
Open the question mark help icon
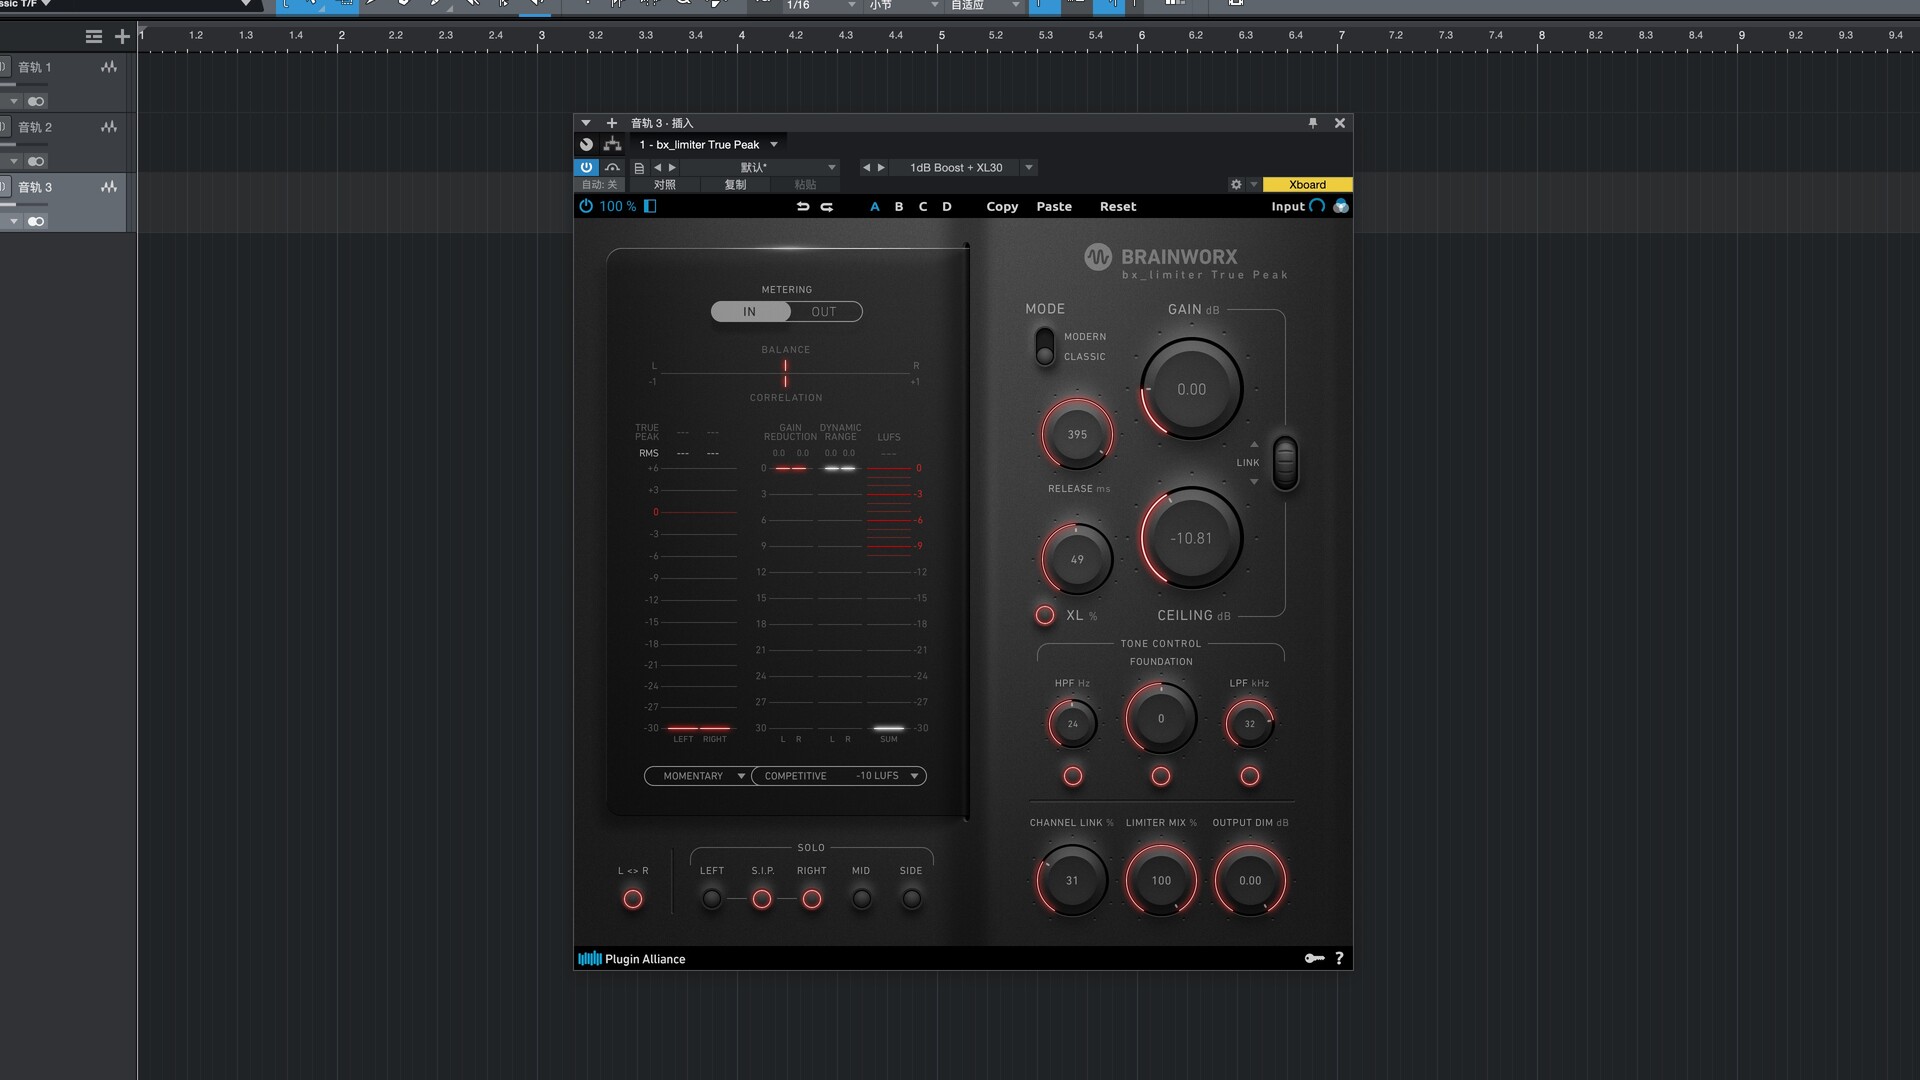[1339, 958]
